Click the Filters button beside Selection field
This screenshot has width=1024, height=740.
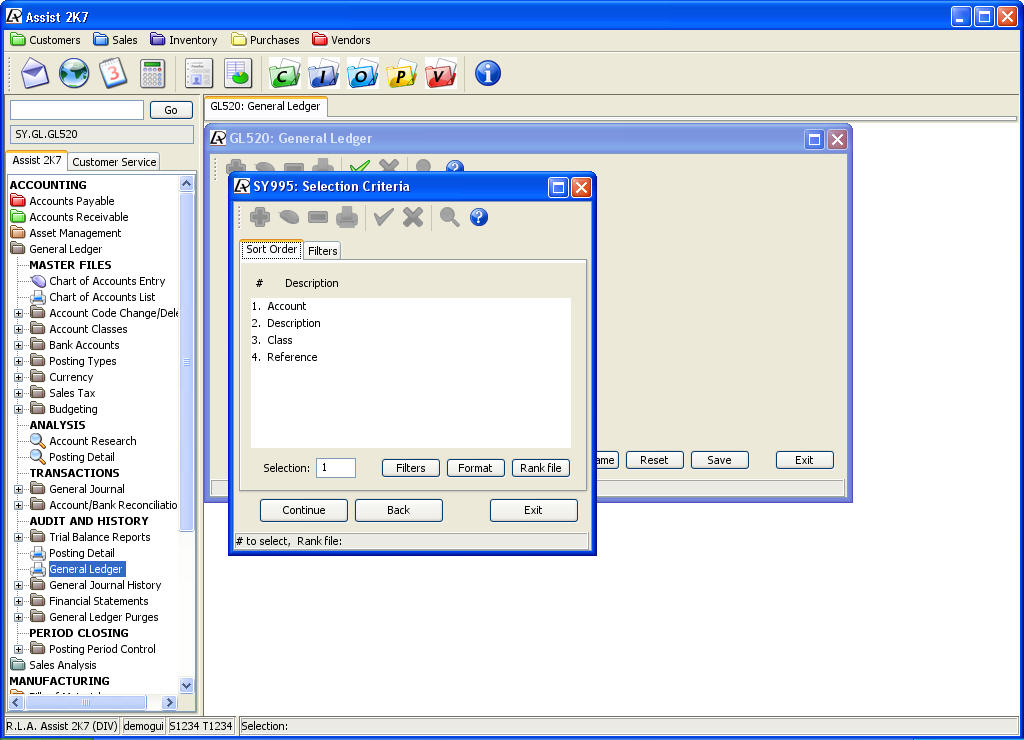click(x=411, y=468)
